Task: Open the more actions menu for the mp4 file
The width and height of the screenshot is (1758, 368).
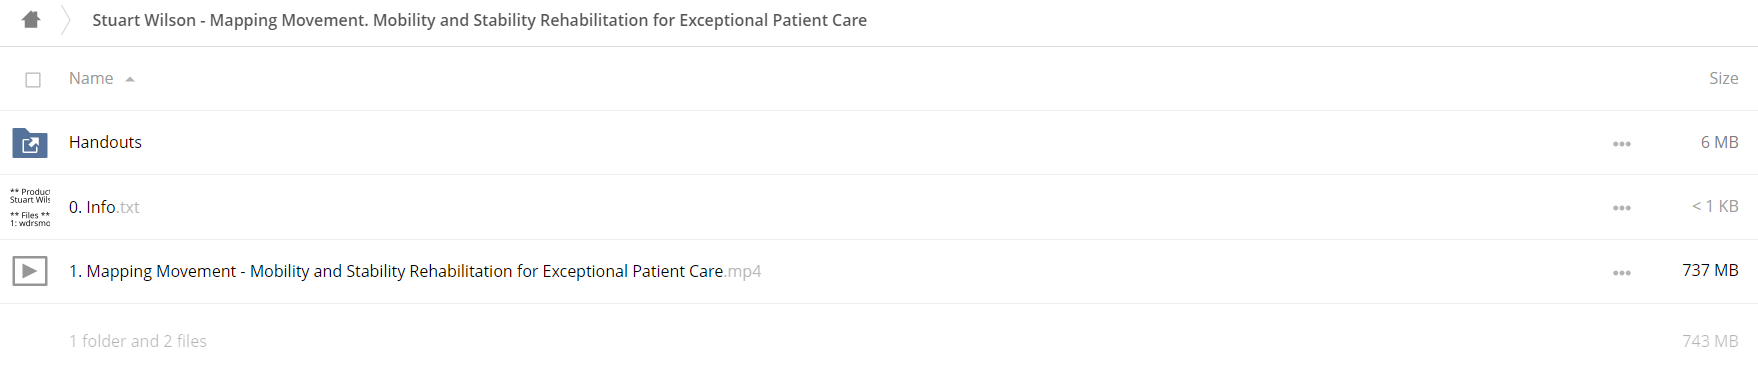Action: click(x=1621, y=273)
